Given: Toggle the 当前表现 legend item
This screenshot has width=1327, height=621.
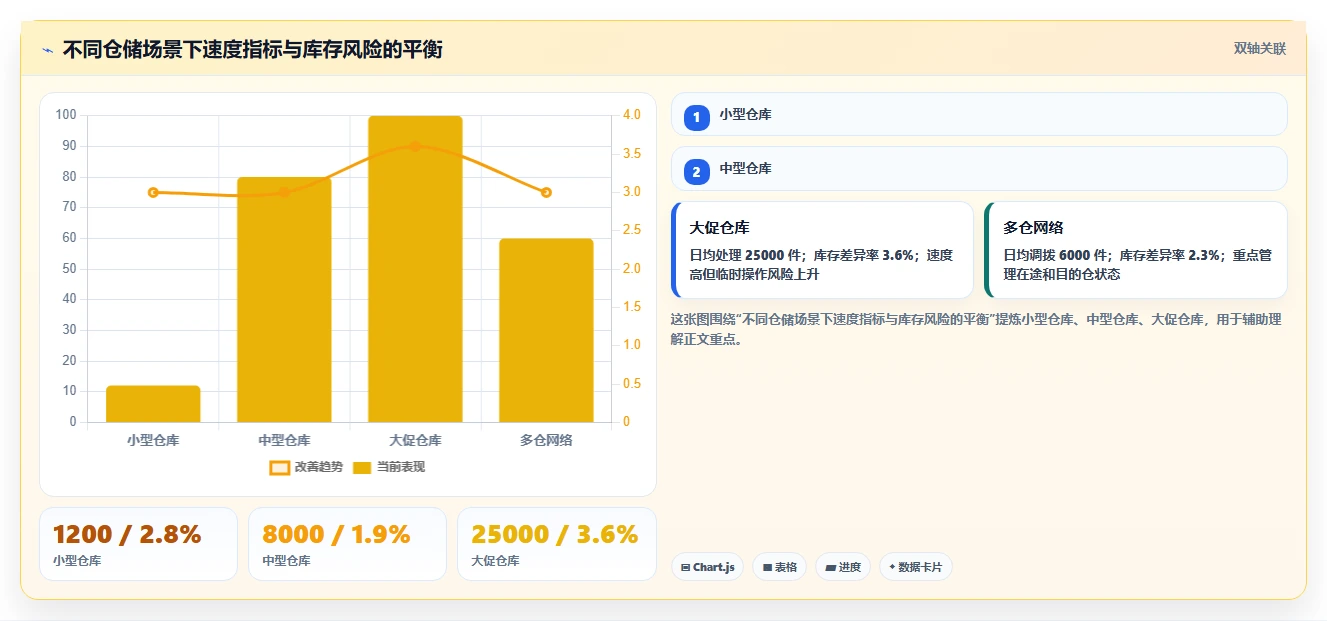Looking at the screenshot, I should [x=389, y=467].
